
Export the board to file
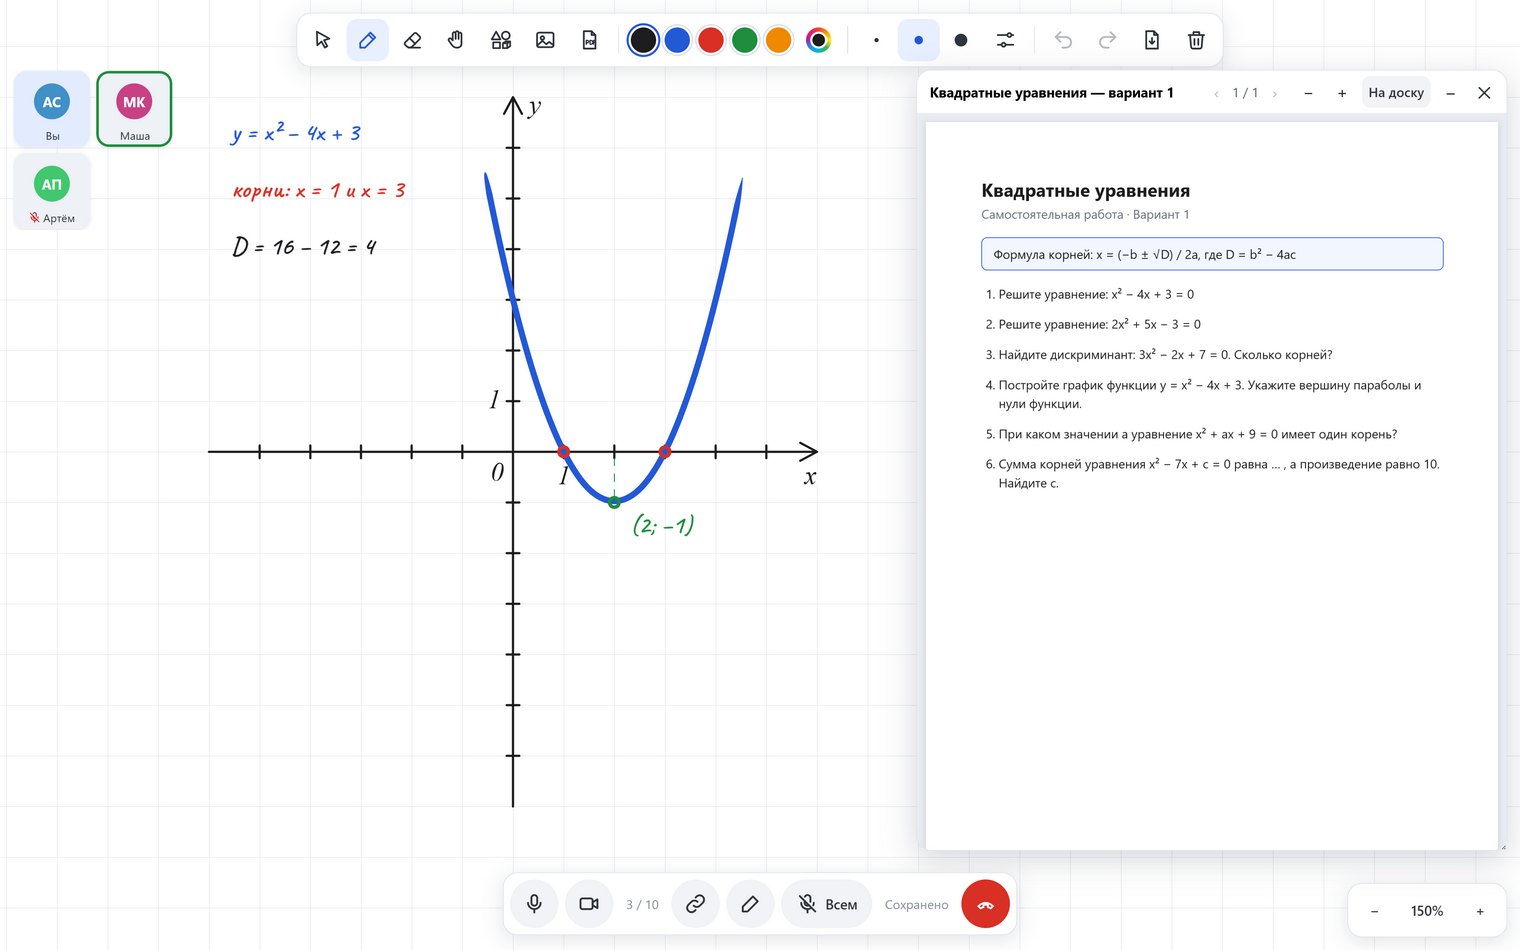[x=1152, y=40]
